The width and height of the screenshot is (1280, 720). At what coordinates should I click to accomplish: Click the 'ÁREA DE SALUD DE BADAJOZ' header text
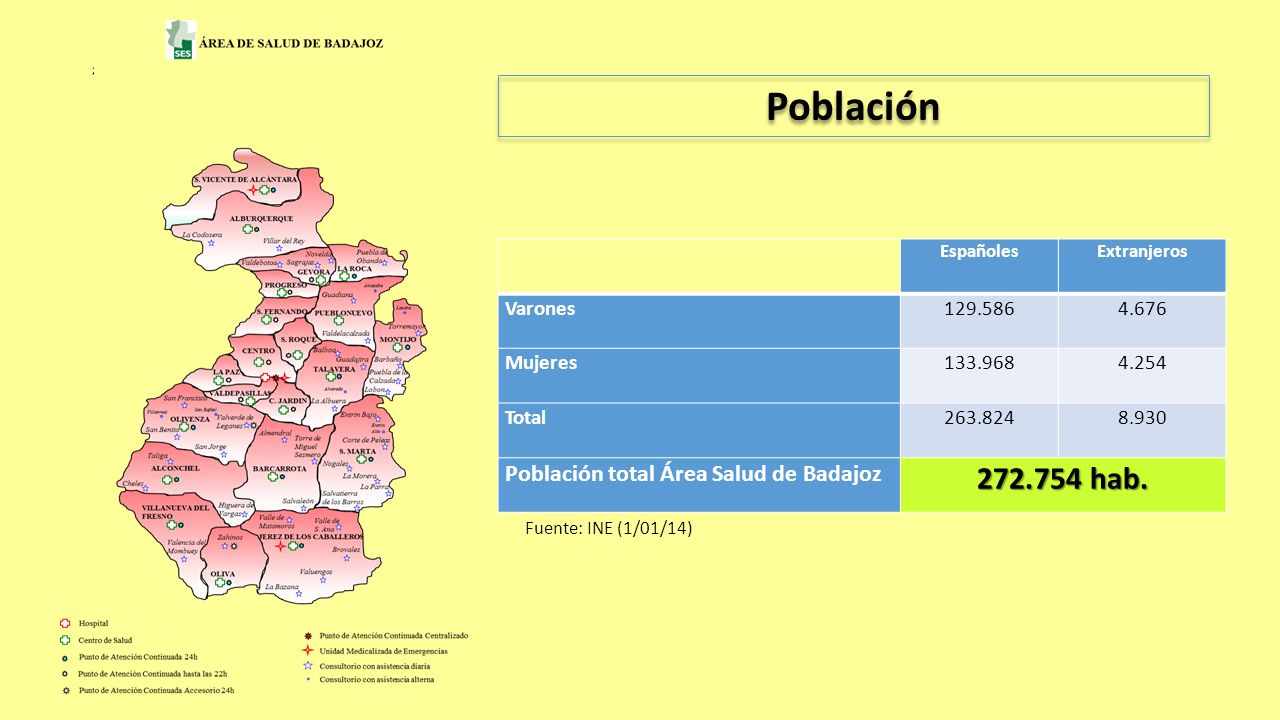[292, 44]
